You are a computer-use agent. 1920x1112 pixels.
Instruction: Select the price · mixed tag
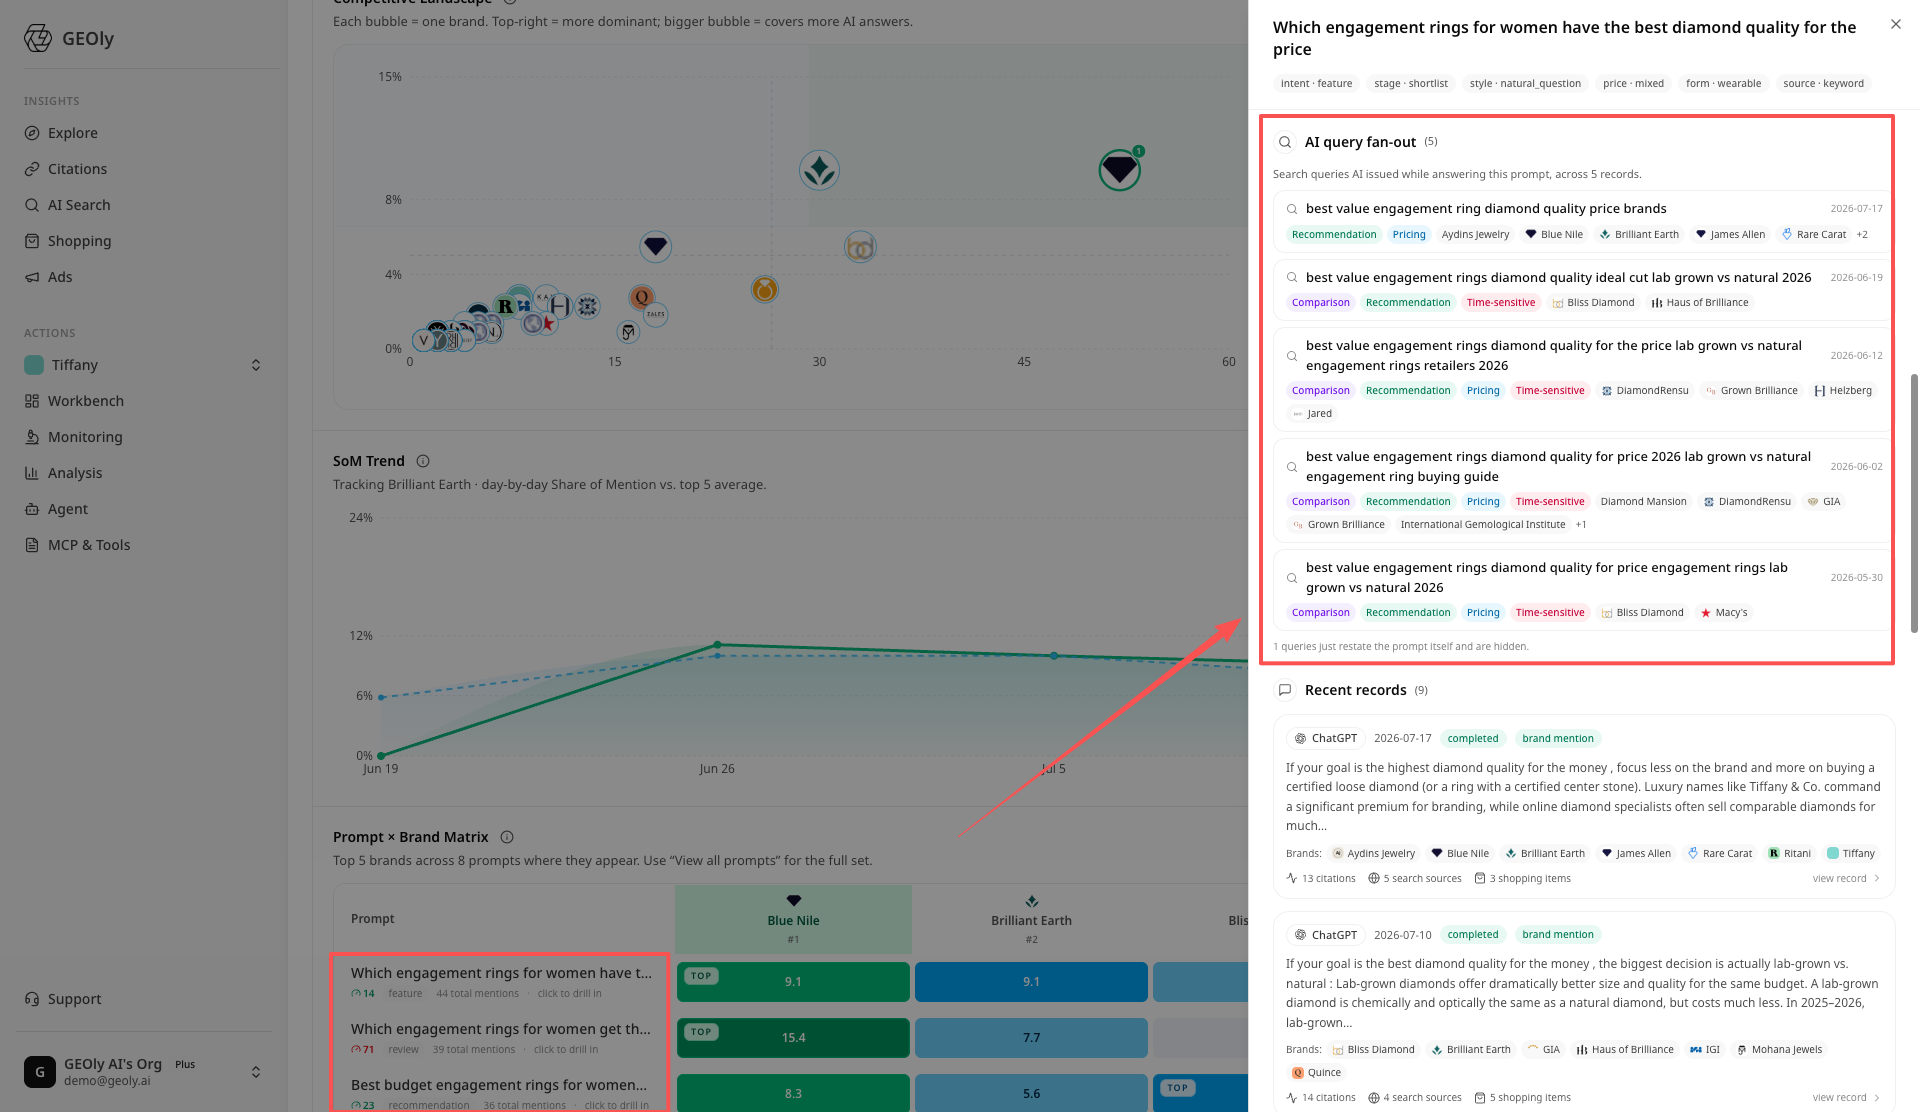click(x=1633, y=83)
